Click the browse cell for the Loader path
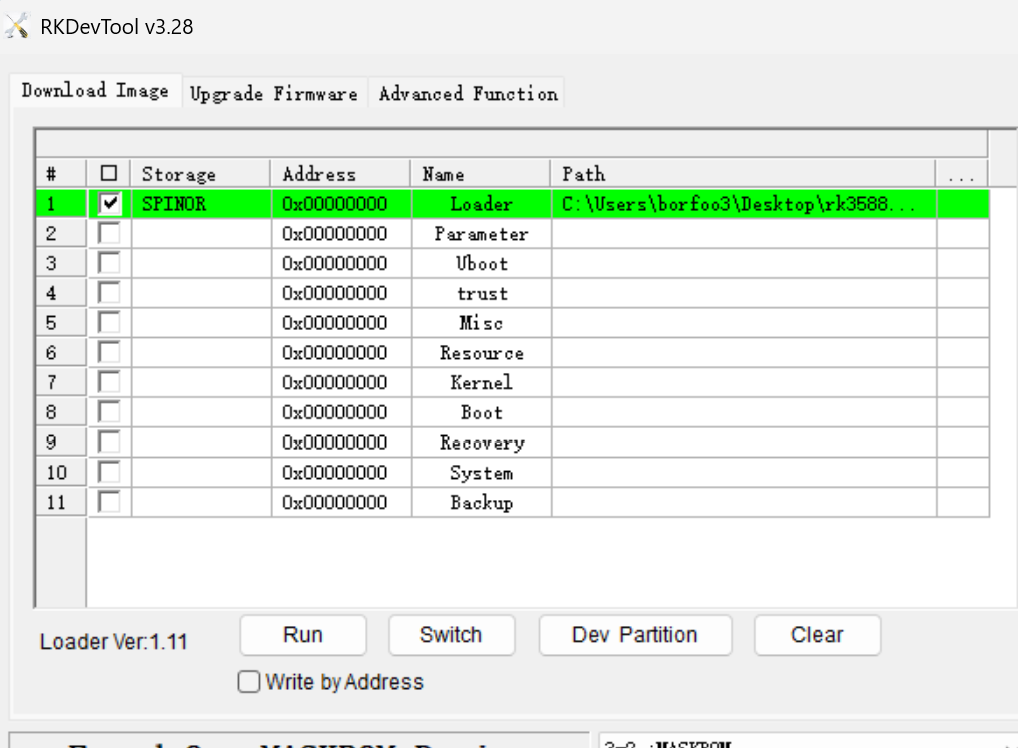The height and width of the screenshot is (748, 1018). click(x=962, y=204)
